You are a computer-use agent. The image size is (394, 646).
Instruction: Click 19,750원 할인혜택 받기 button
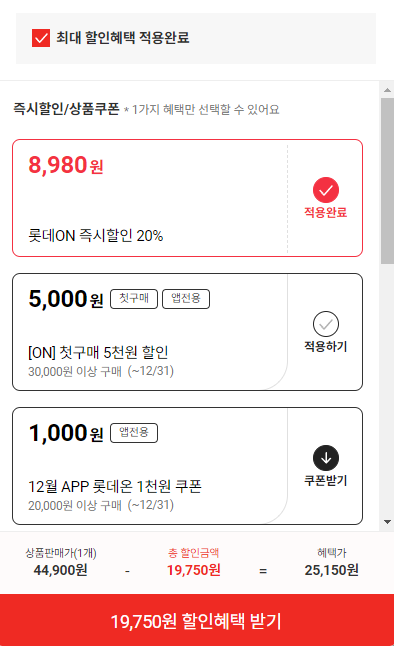pyautogui.click(x=197, y=620)
